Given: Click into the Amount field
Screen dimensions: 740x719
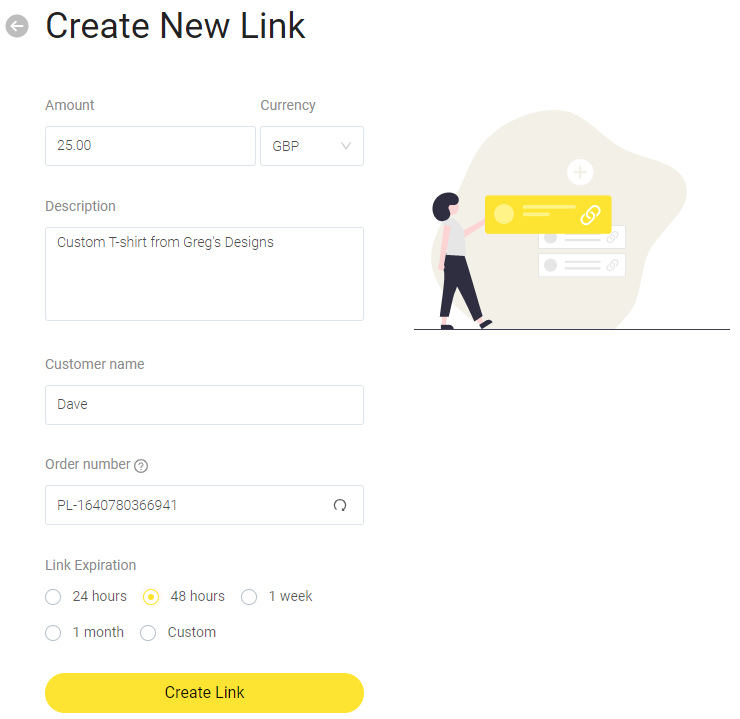Looking at the screenshot, I should (150, 146).
